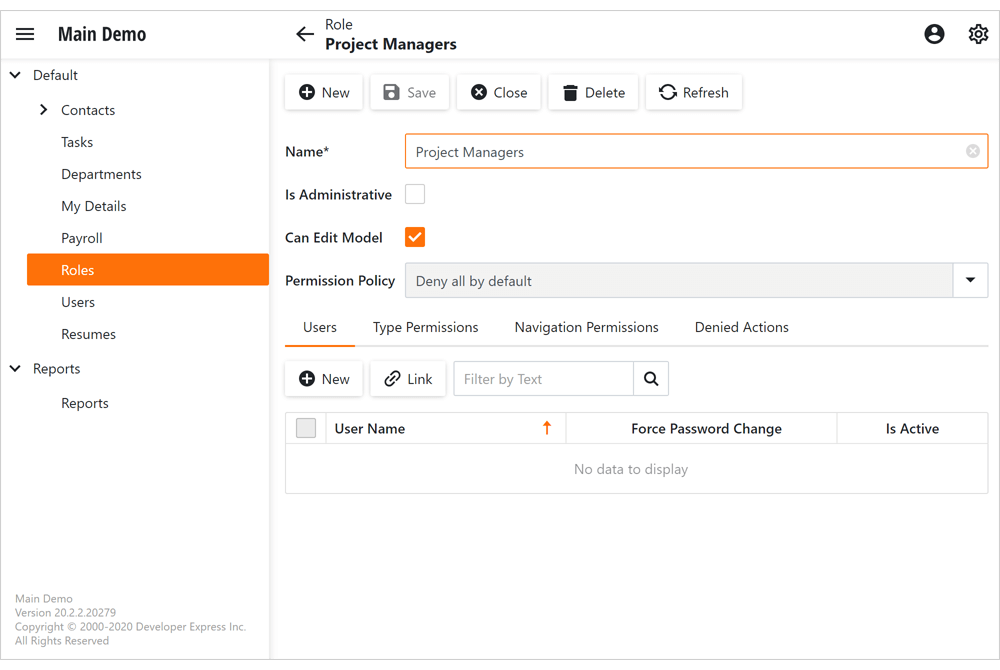
Task: Click the Save button
Action: pyautogui.click(x=409, y=92)
